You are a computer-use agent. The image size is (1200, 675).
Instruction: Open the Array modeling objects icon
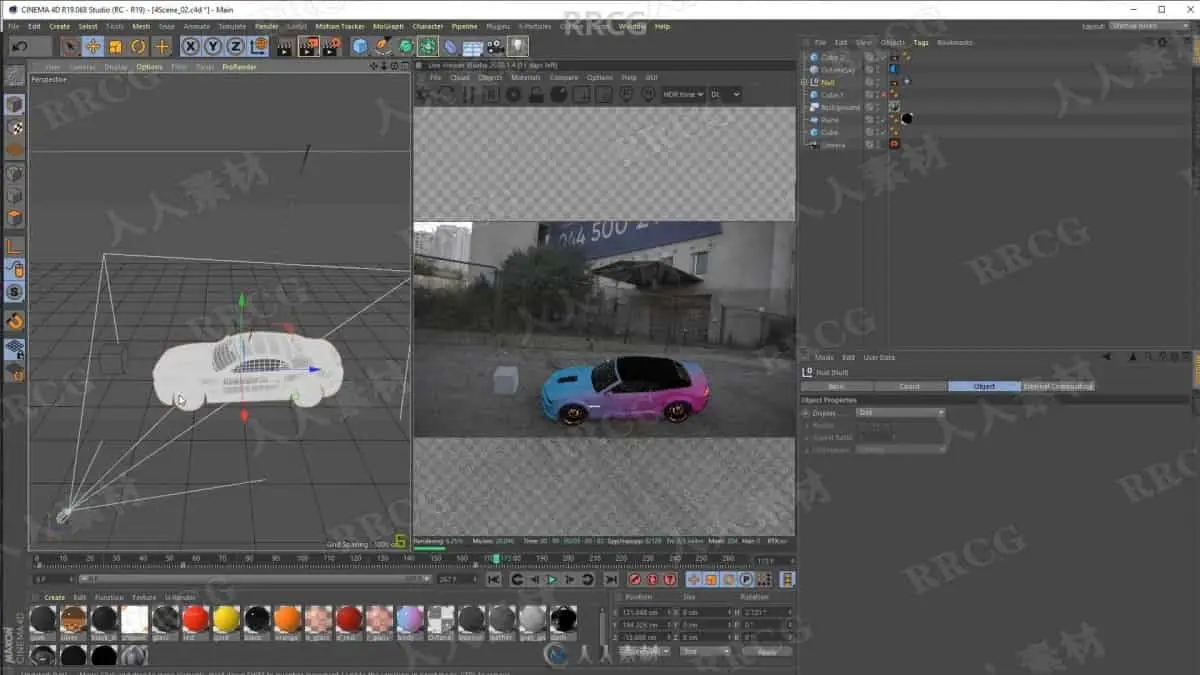pos(428,46)
